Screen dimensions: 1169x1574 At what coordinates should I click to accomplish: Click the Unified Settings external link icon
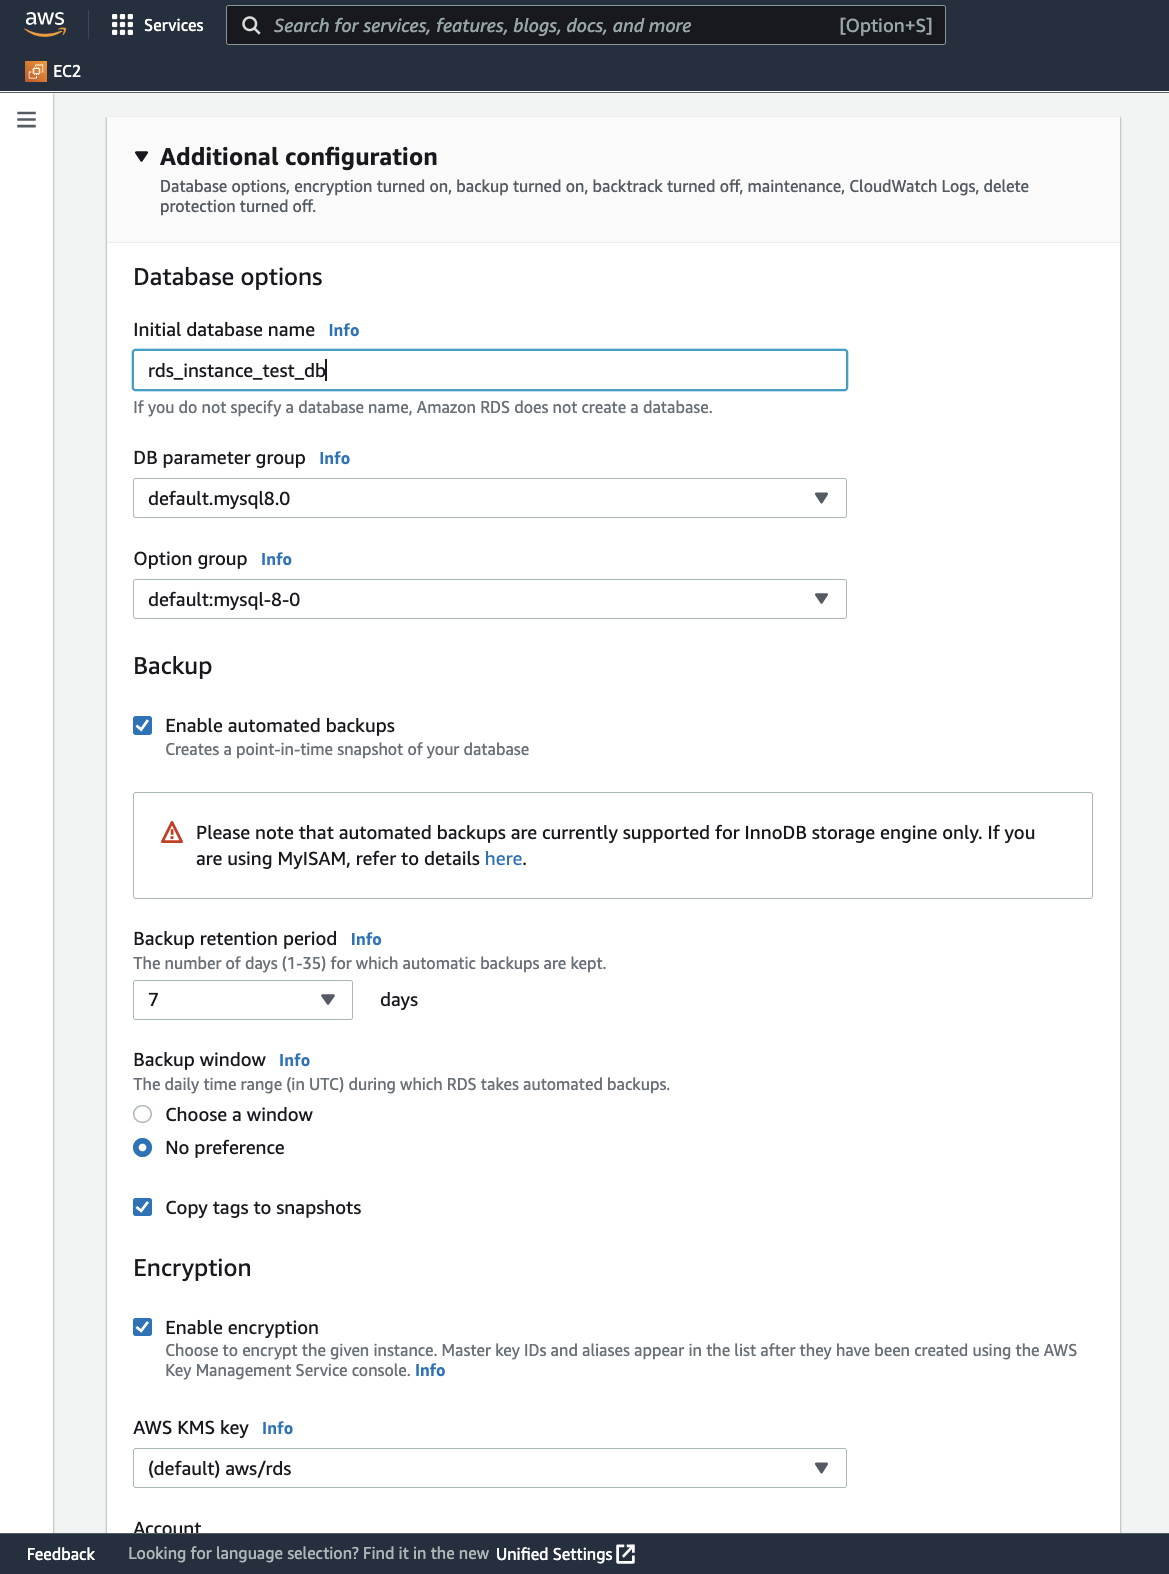626,1553
